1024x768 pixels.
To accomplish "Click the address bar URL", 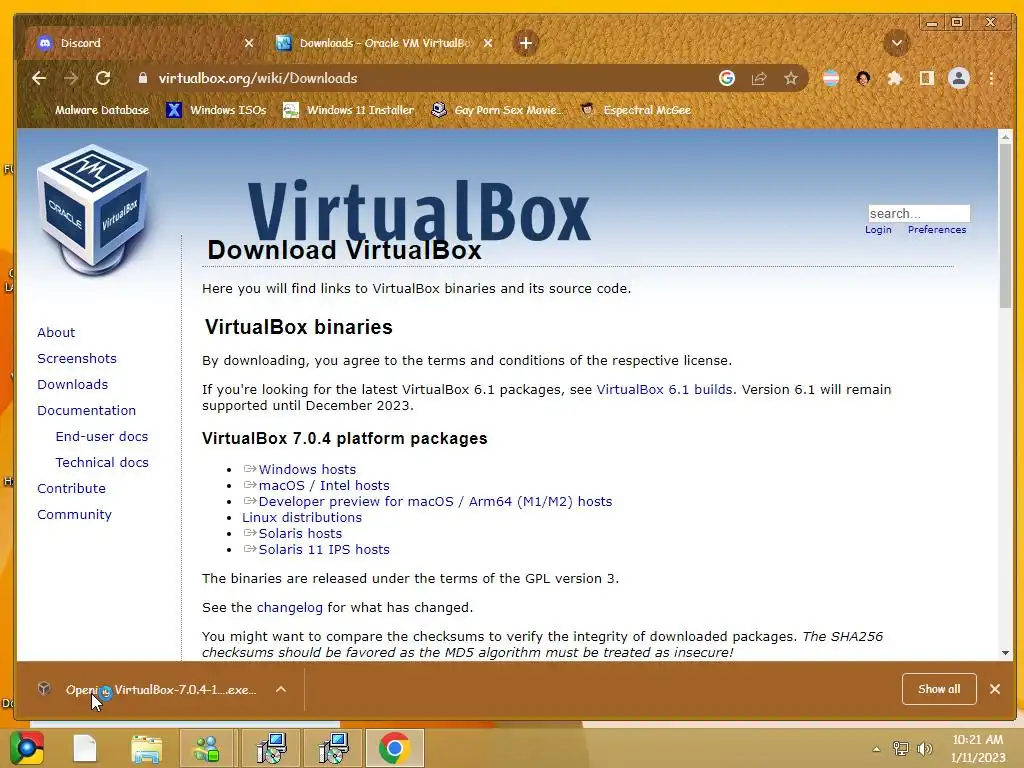I will [258, 78].
